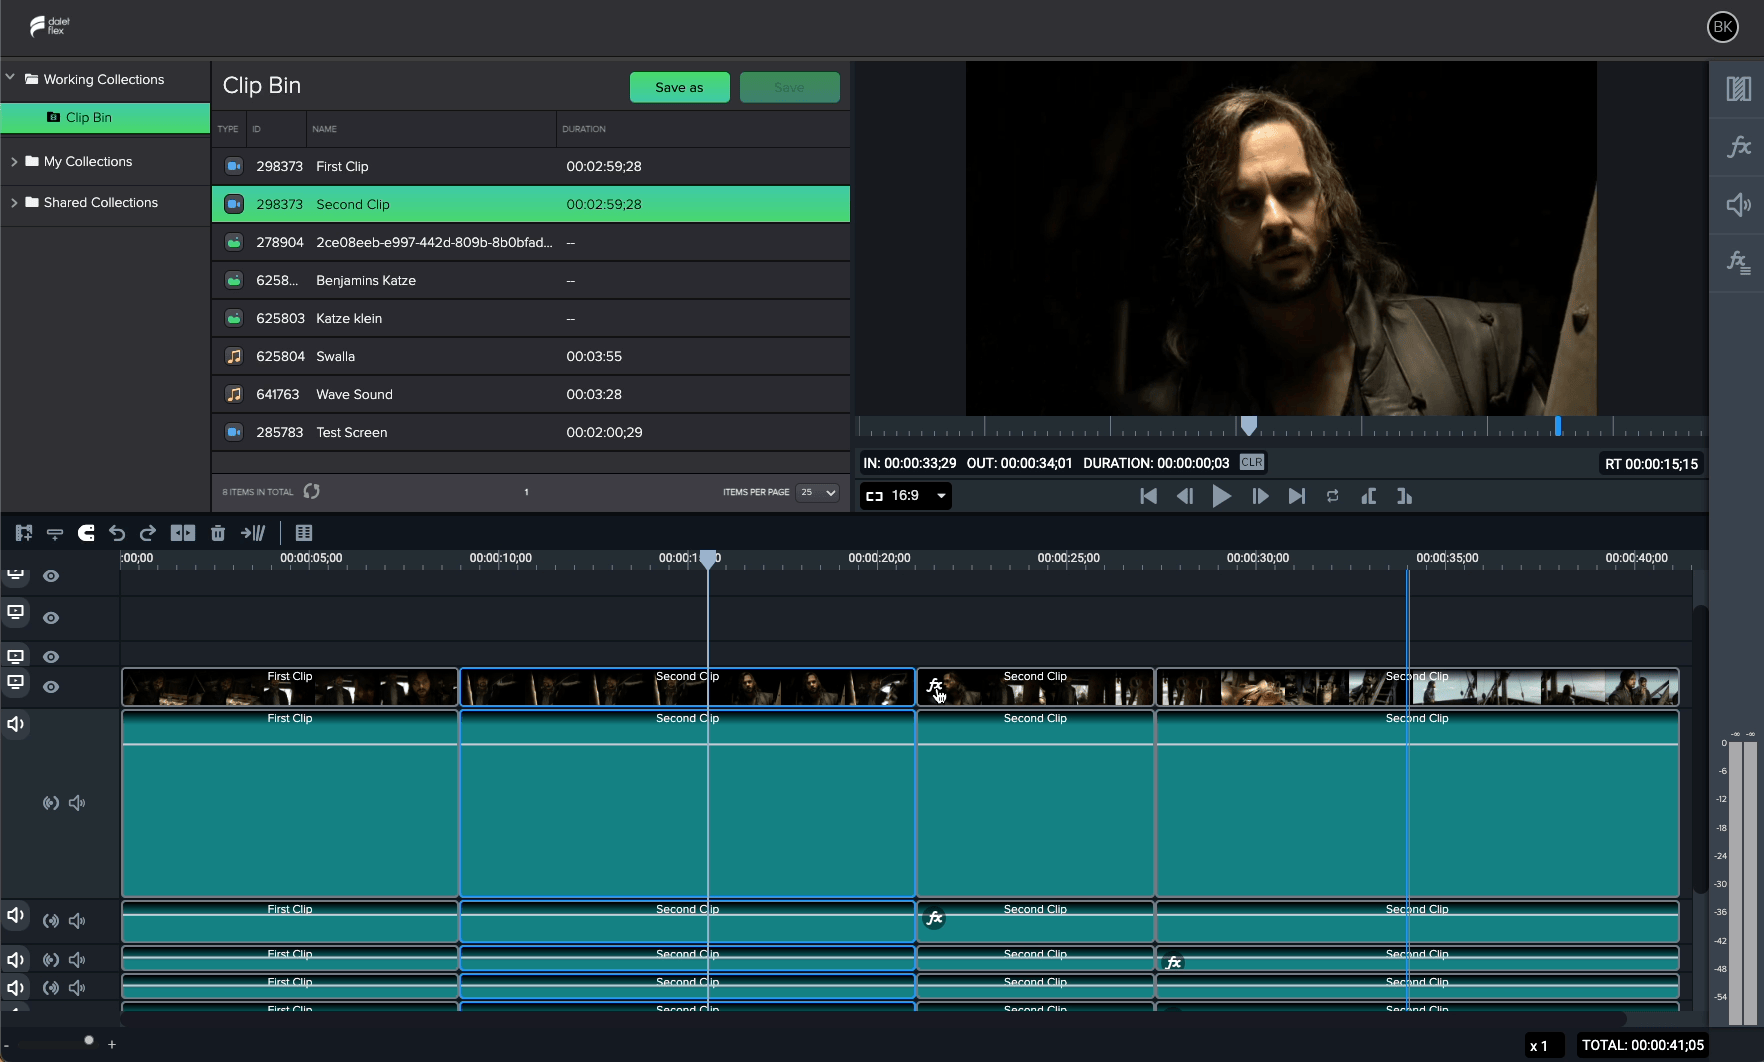Open the audio volume panel in right sidebar

point(1738,205)
